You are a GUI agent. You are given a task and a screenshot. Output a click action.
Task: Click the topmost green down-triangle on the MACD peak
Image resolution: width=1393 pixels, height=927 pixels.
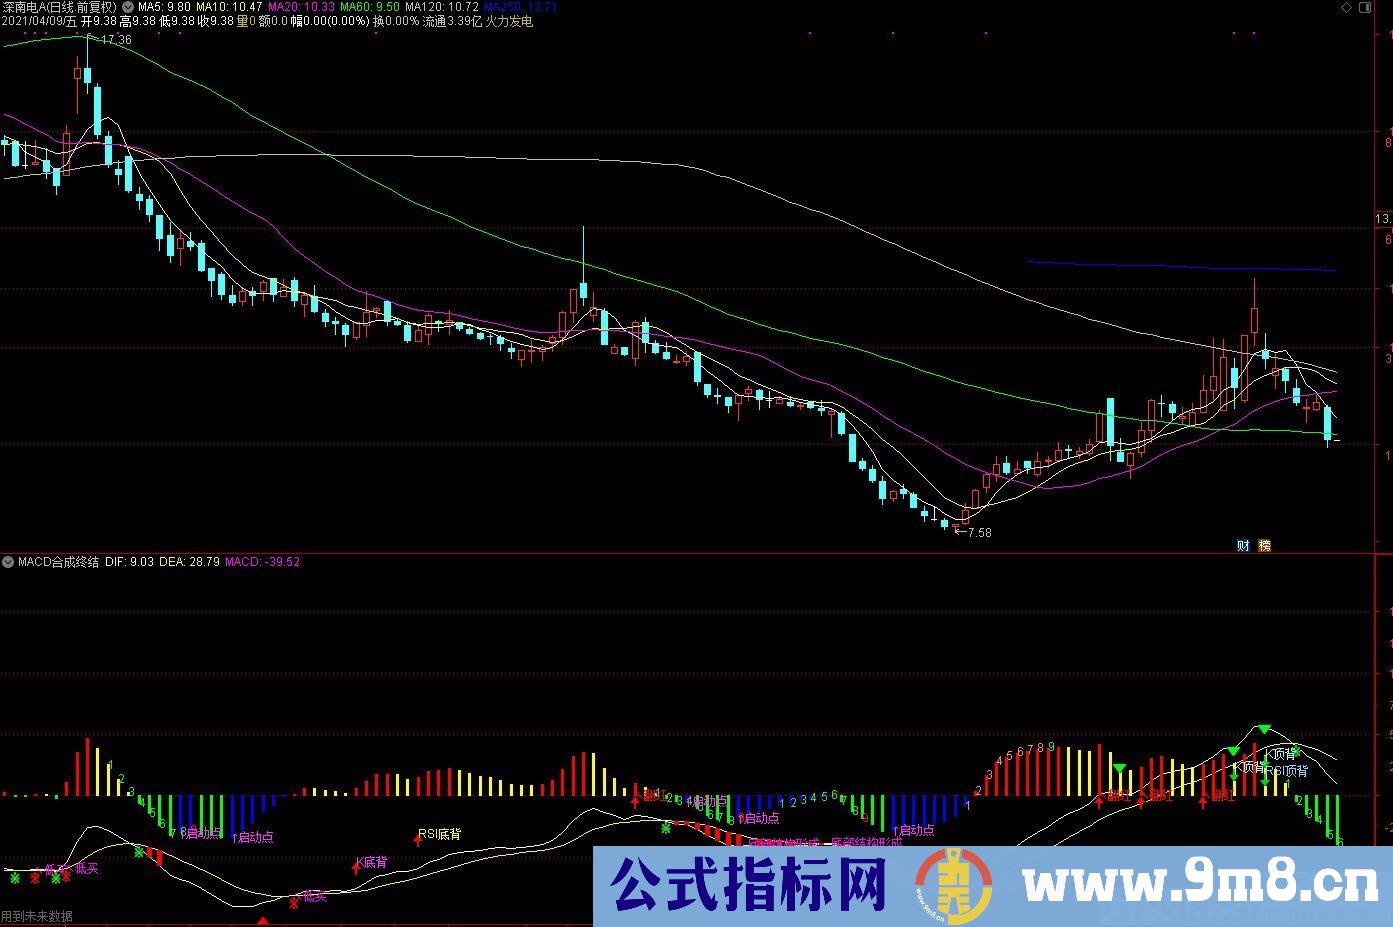pyautogui.click(x=1265, y=729)
